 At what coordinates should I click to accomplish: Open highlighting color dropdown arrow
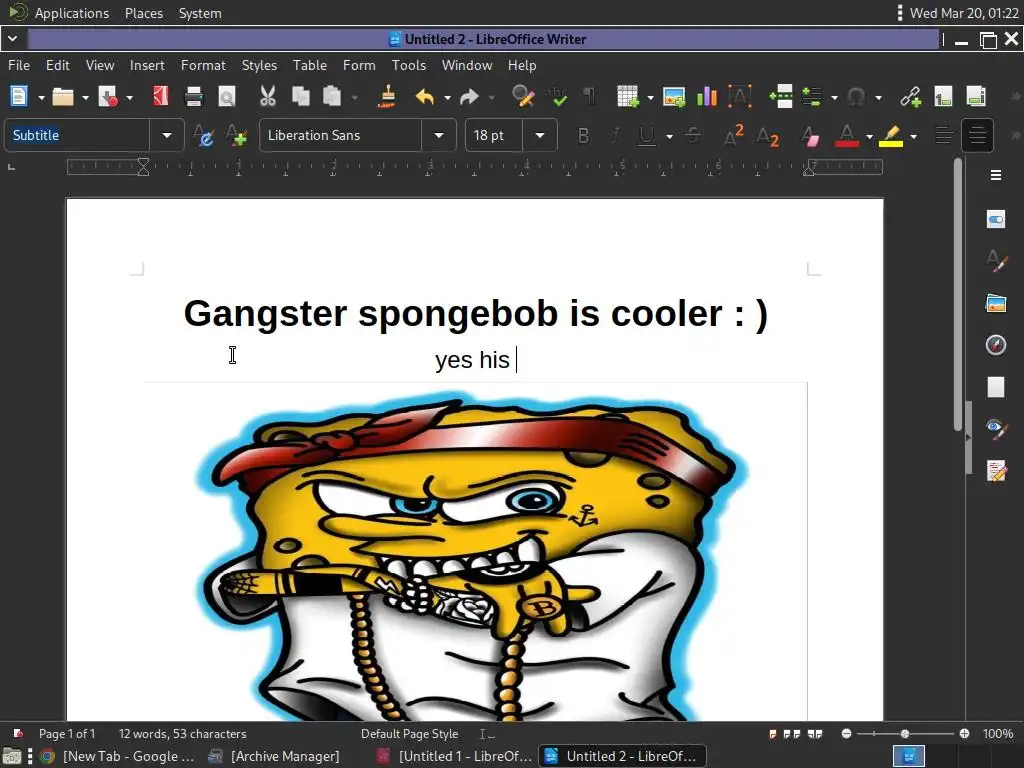tap(914, 136)
